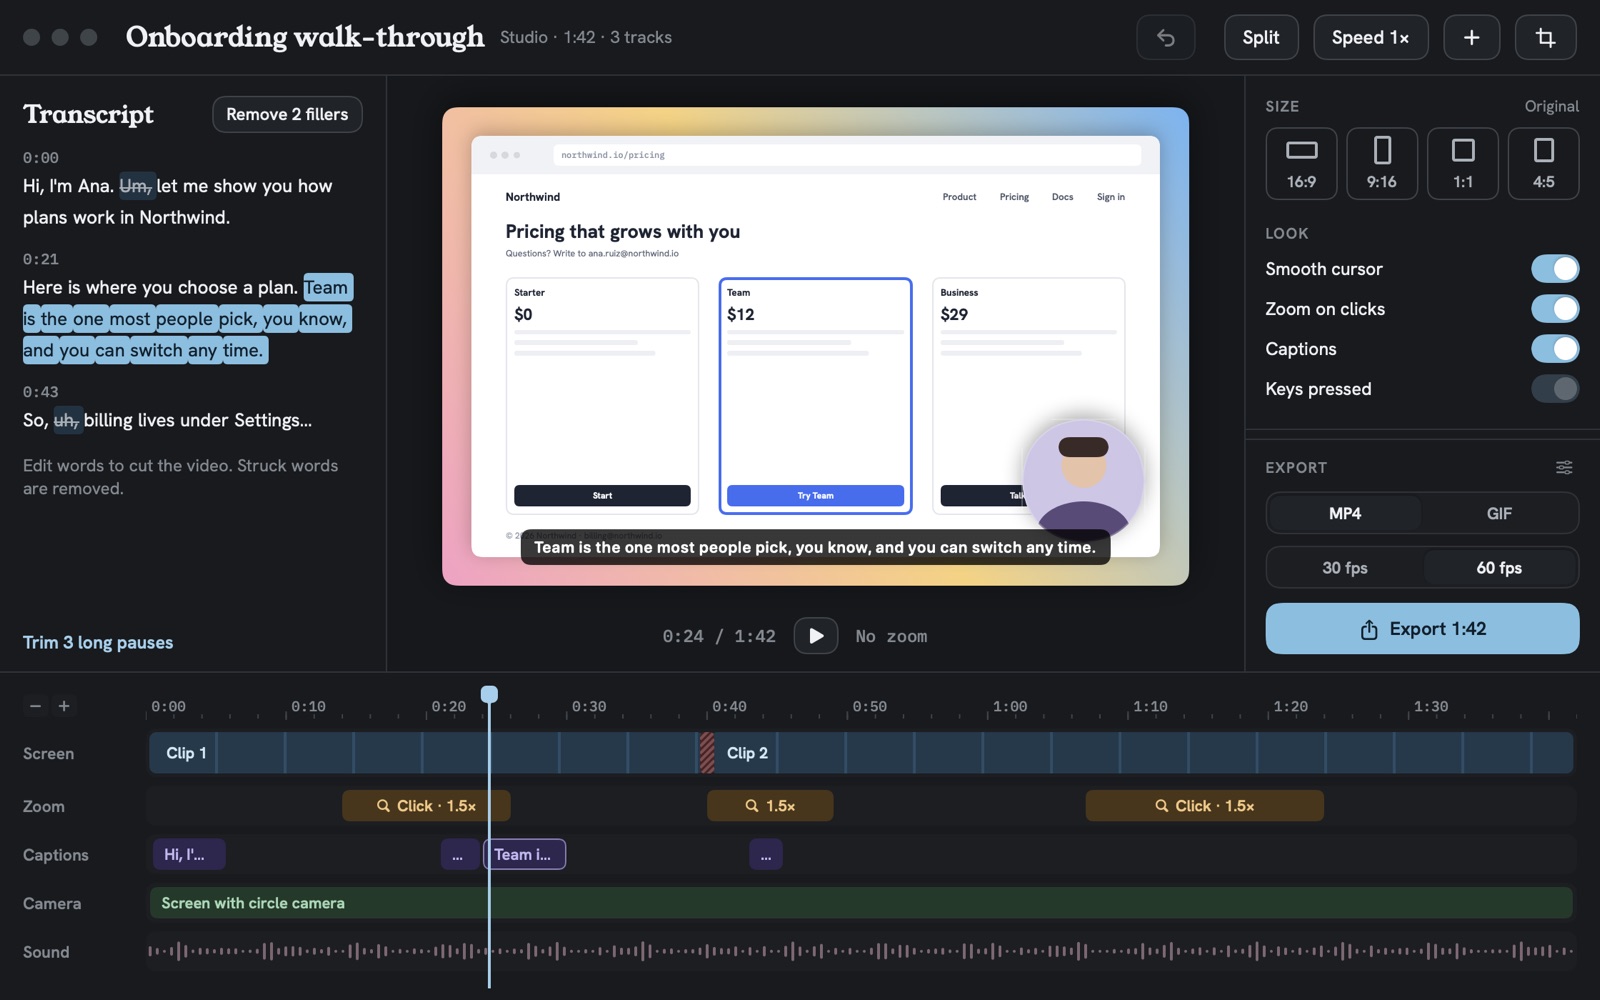Click the plus add button in toolbar
Image resolution: width=1600 pixels, height=1000 pixels.
tap(1471, 38)
